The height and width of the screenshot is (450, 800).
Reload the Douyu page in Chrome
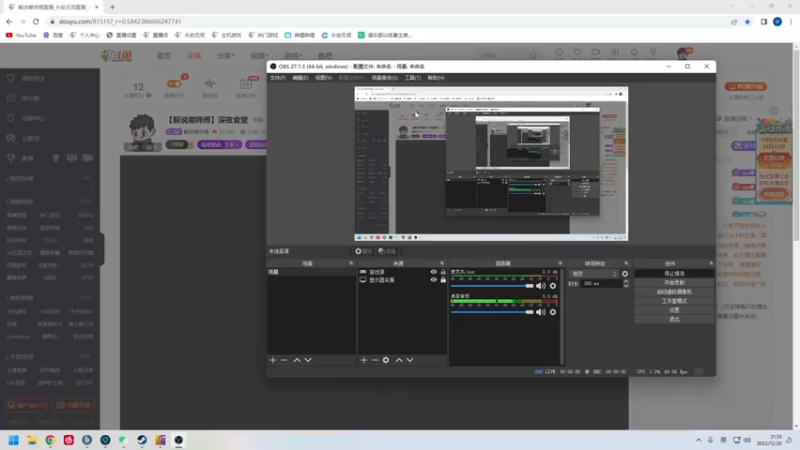coord(36,21)
